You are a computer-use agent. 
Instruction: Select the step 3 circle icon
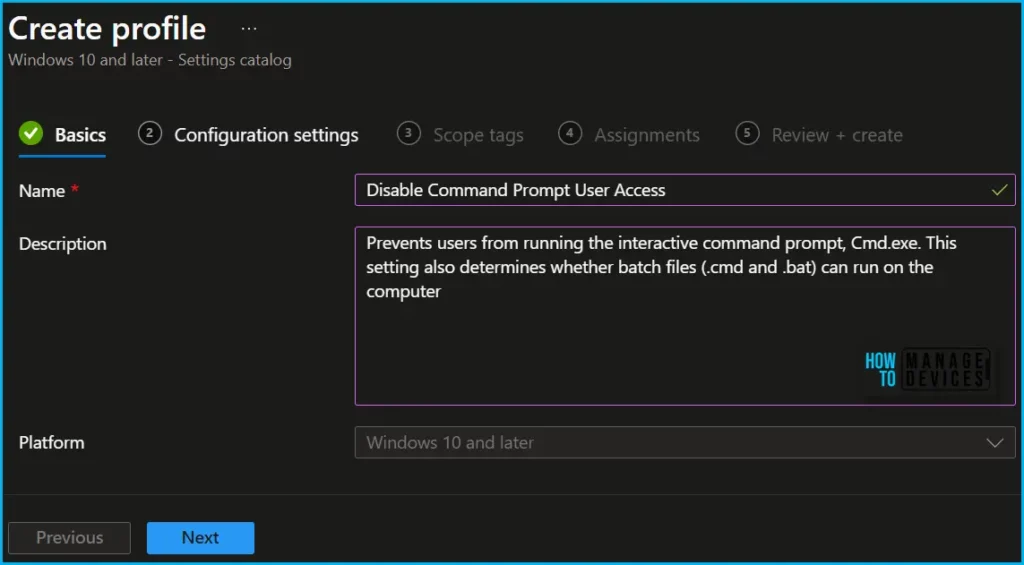click(408, 134)
